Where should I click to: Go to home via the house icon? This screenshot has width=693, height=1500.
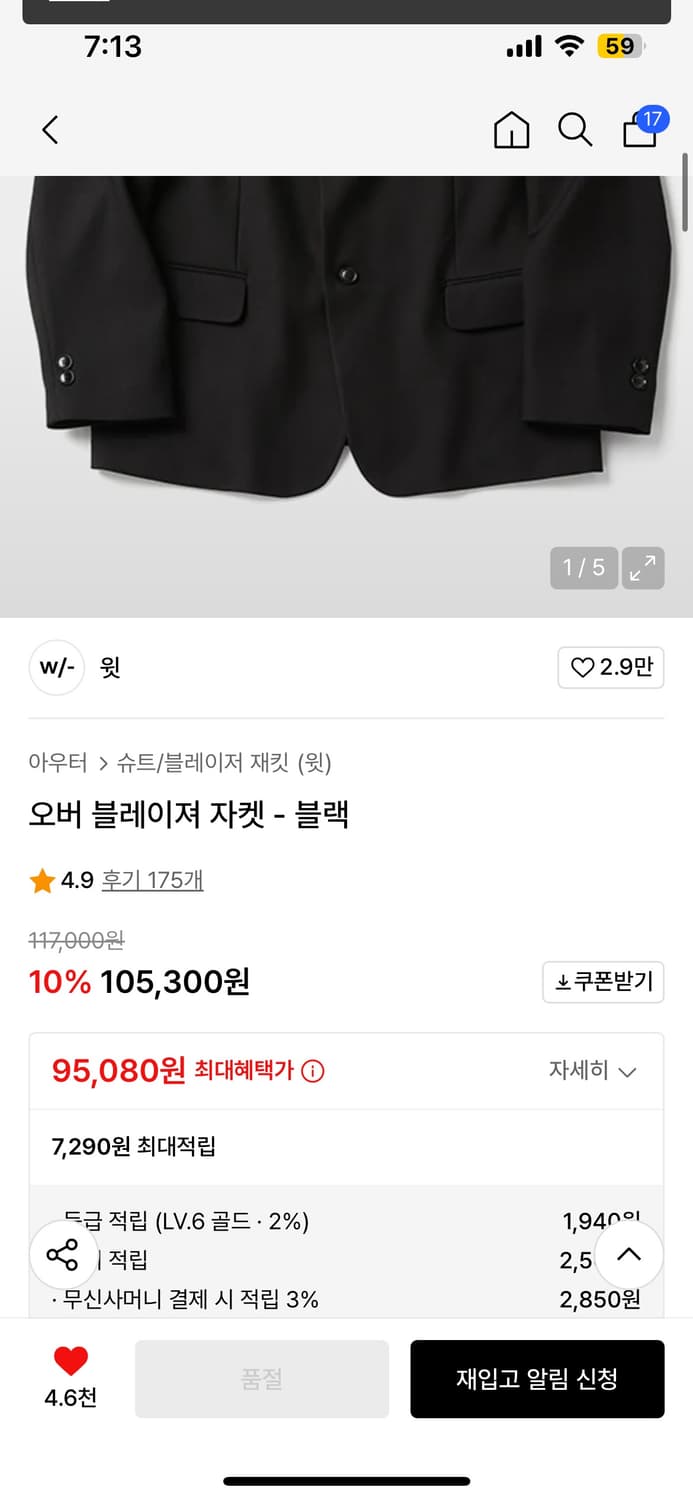pyautogui.click(x=511, y=130)
